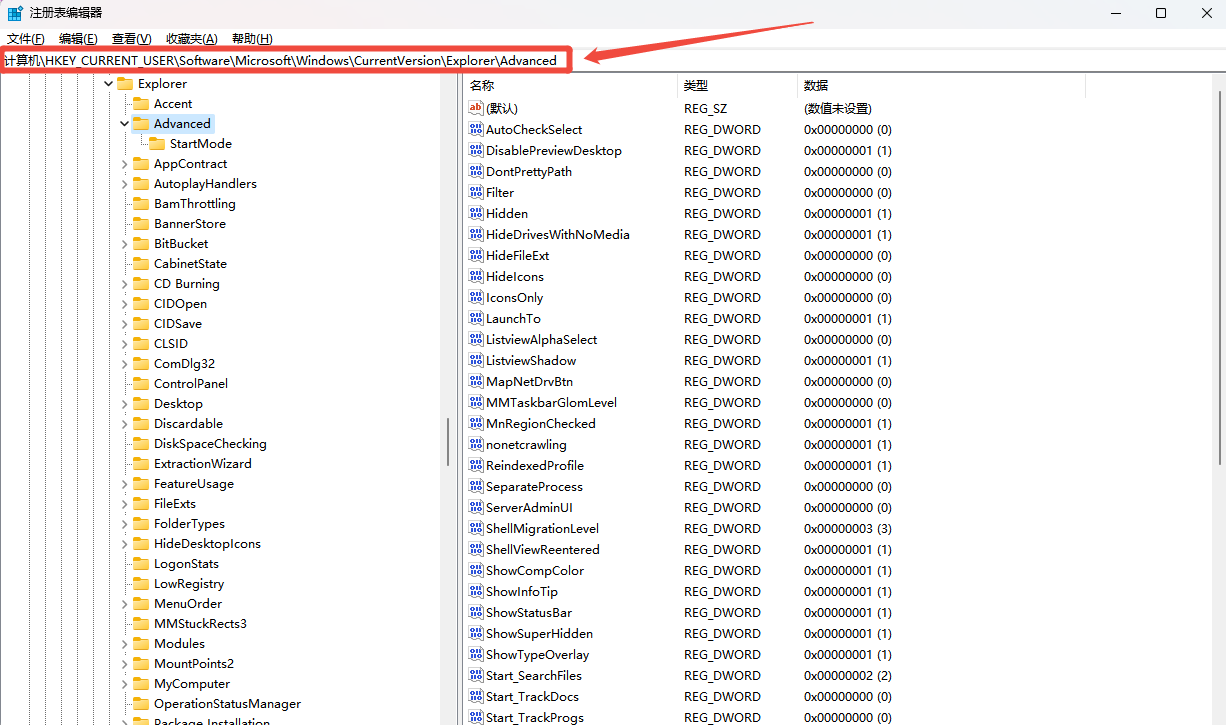This screenshot has width=1226, height=725.
Task: Click the tree pane vertical scrollbar thumb
Action: pos(447,441)
